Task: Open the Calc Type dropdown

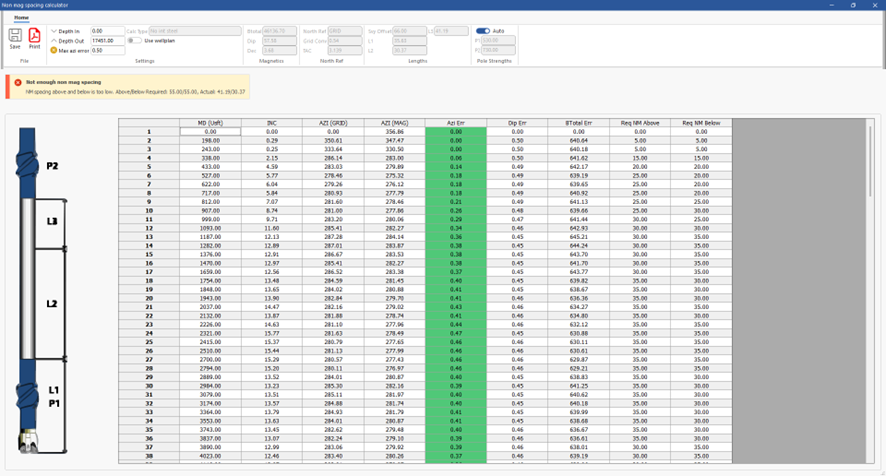Action: [x=194, y=31]
